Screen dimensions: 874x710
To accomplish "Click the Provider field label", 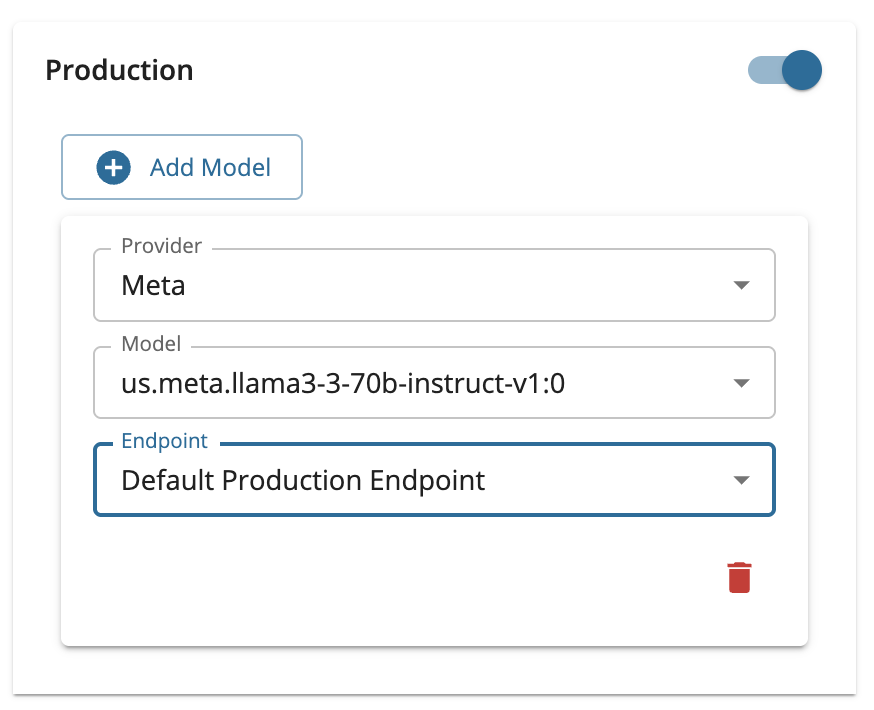I will (161, 246).
